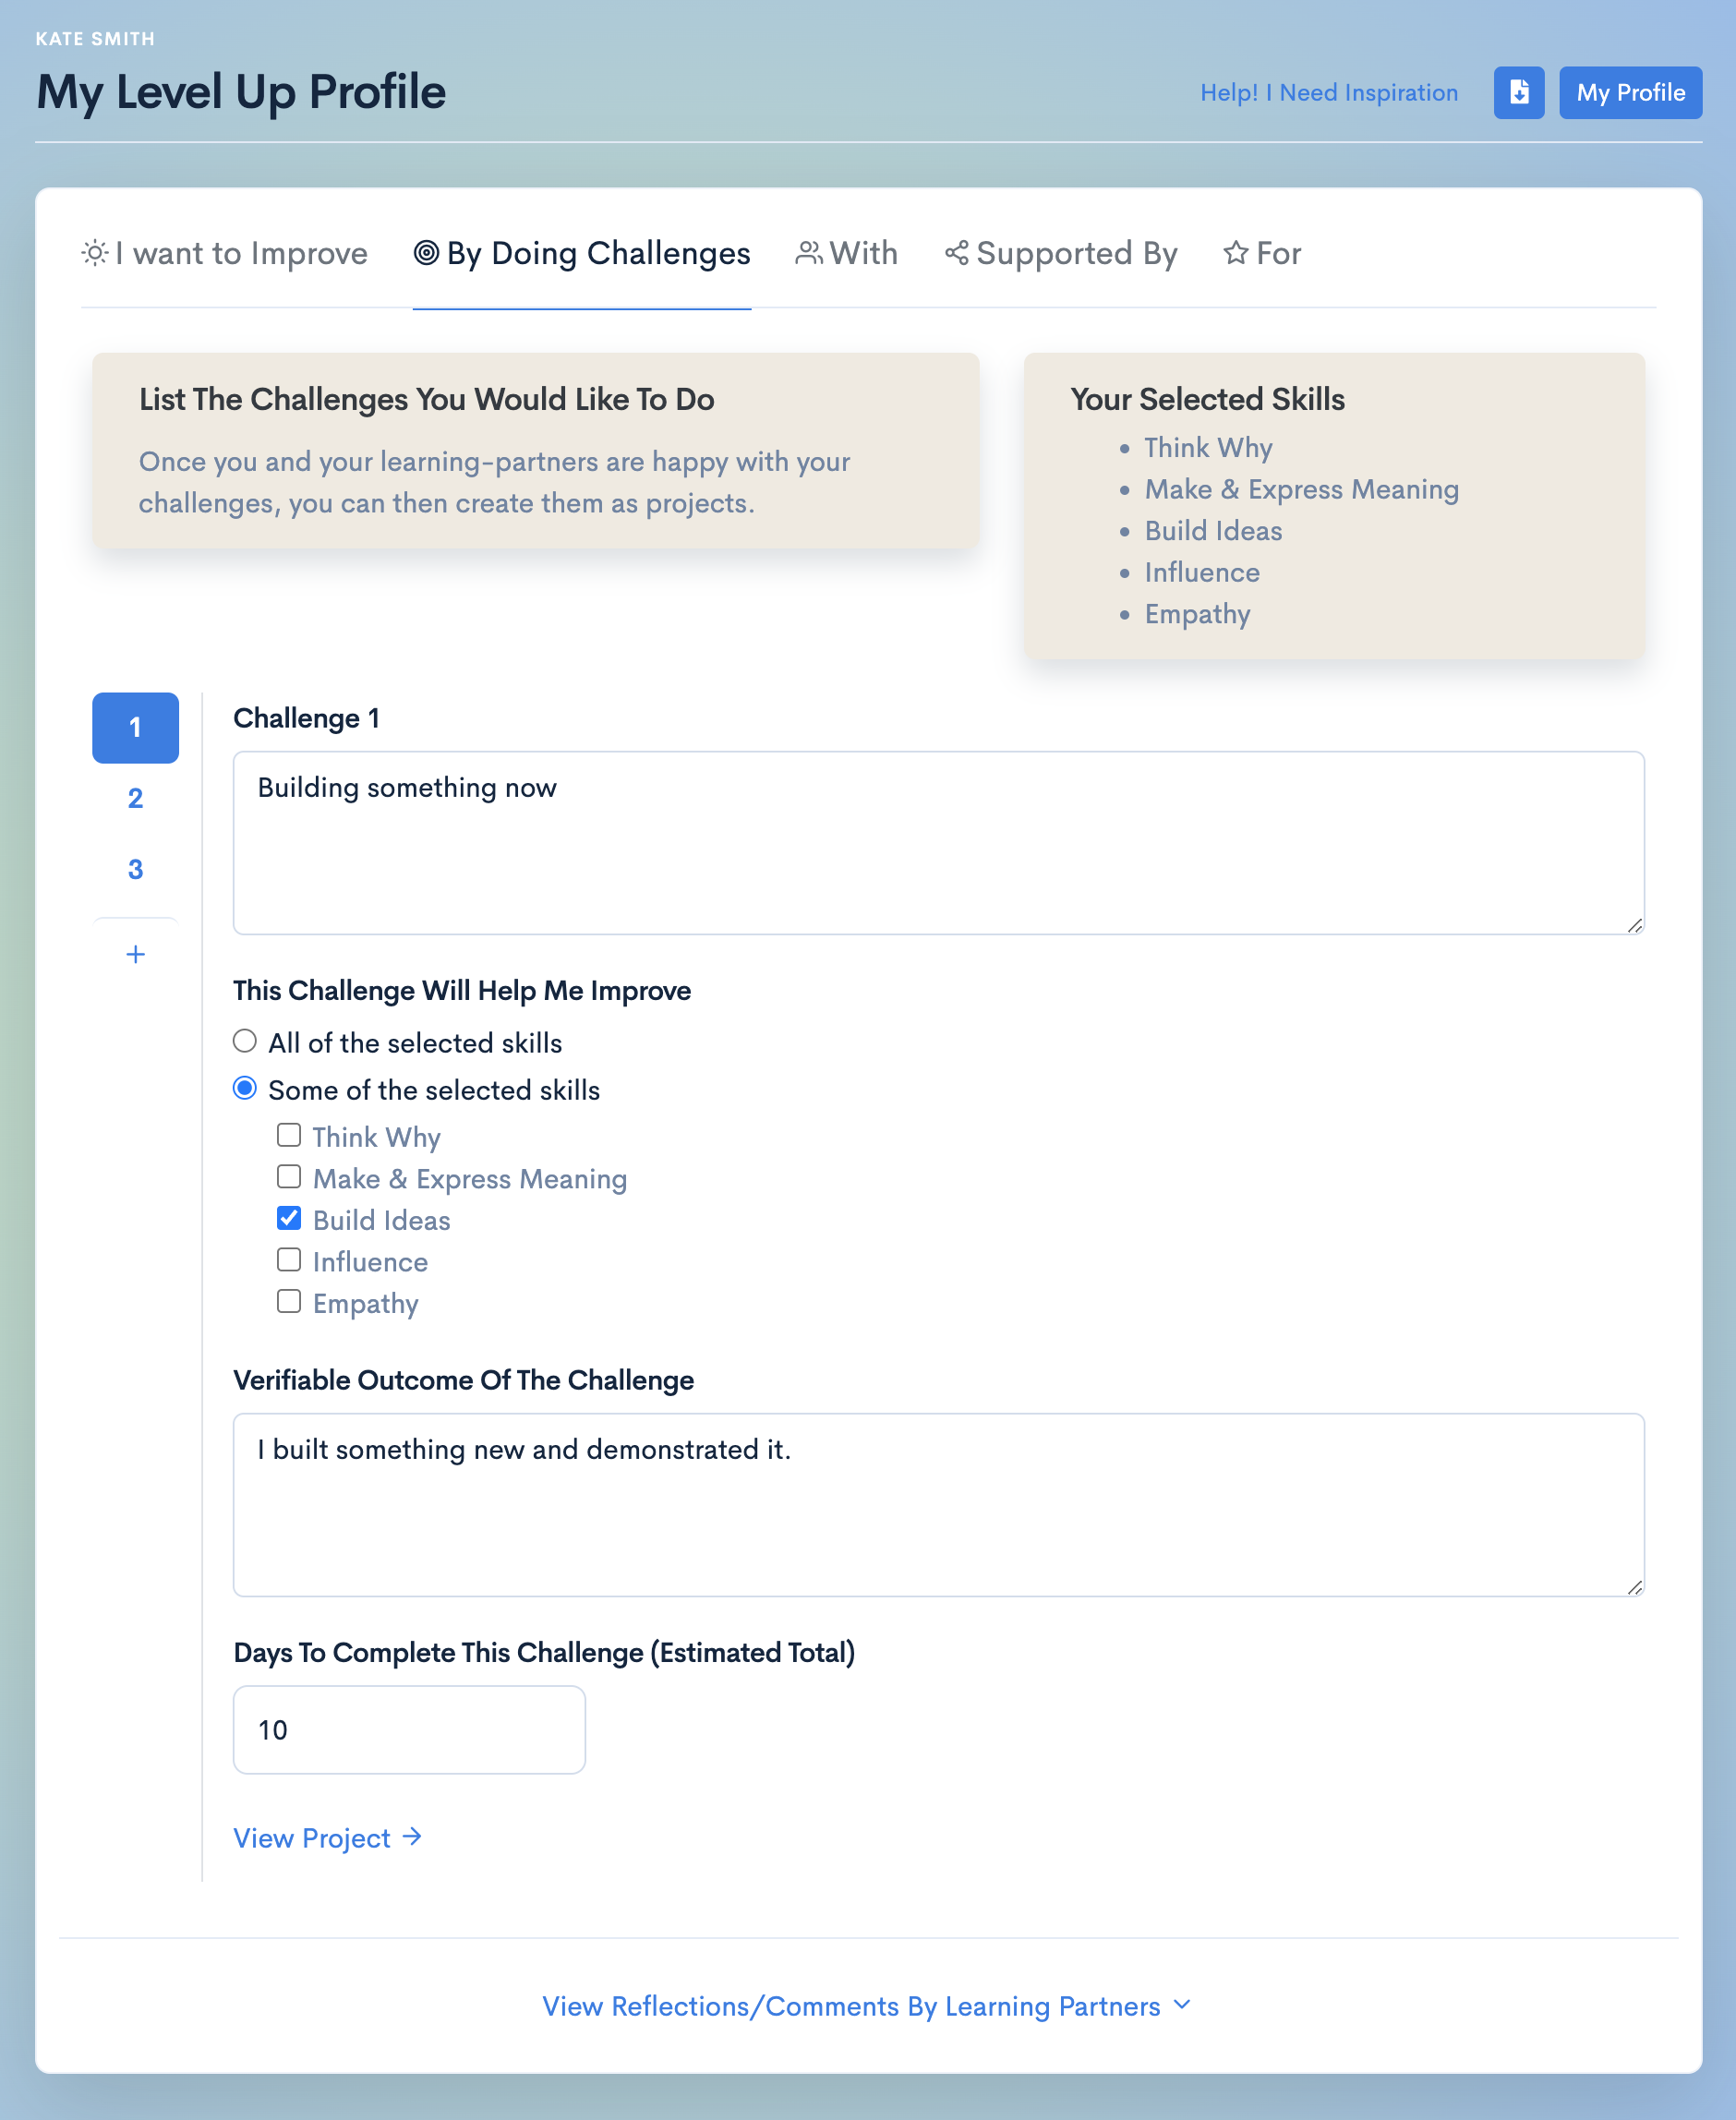Image resolution: width=1736 pixels, height=2120 pixels.
Task: Click the star icon on For tab
Action: (x=1236, y=253)
